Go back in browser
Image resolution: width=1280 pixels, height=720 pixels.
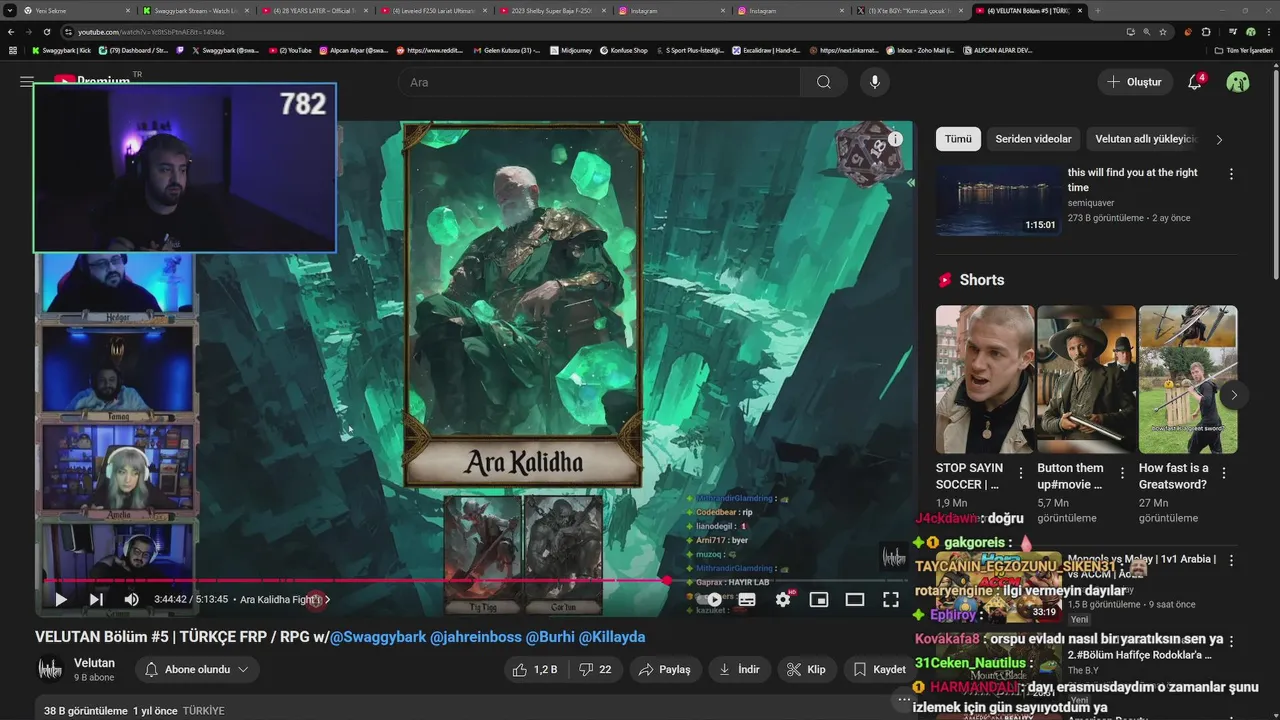[11, 32]
